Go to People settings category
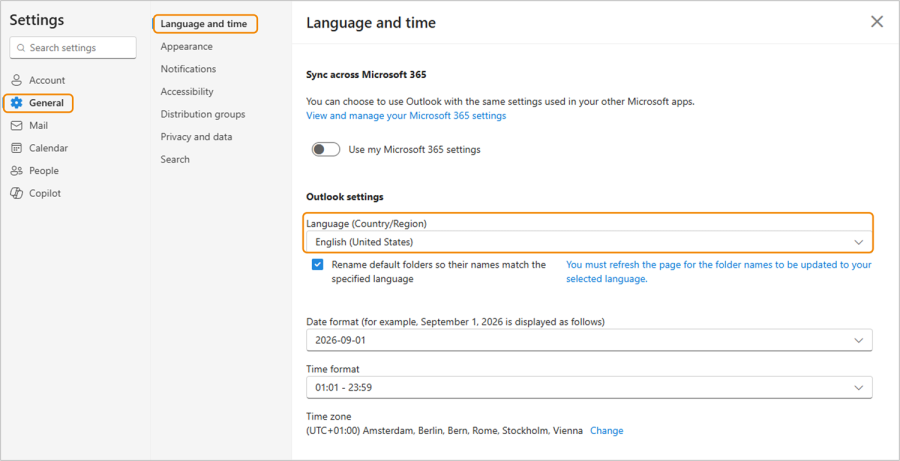Screen dimensions: 900x461 (x=44, y=171)
